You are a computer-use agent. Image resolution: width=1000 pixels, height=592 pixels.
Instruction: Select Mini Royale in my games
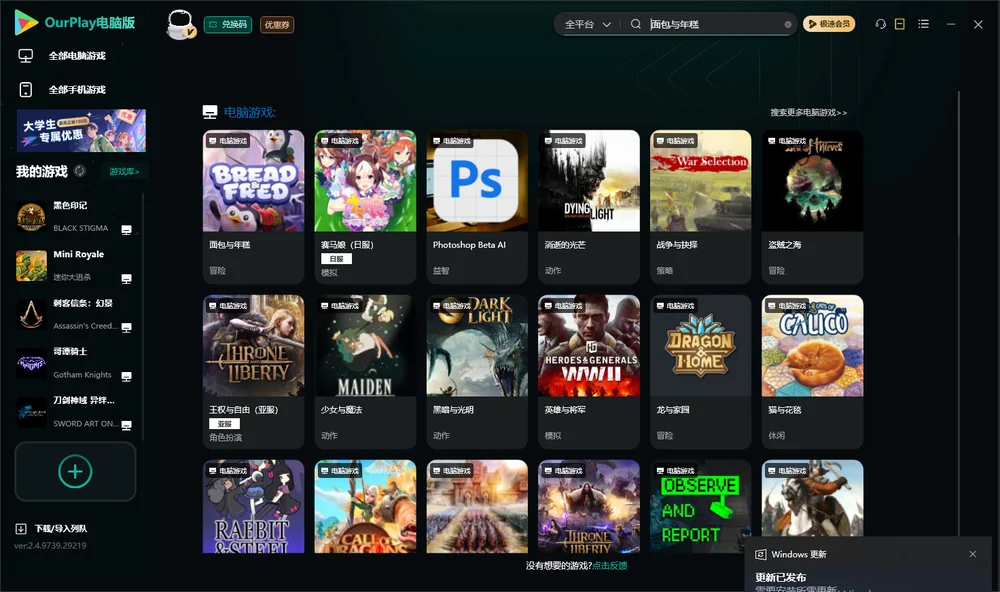pyautogui.click(x=75, y=265)
